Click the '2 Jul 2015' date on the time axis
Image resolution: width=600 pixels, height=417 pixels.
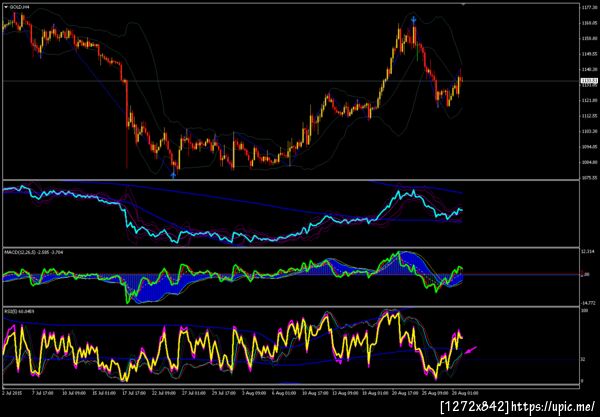tap(10, 393)
